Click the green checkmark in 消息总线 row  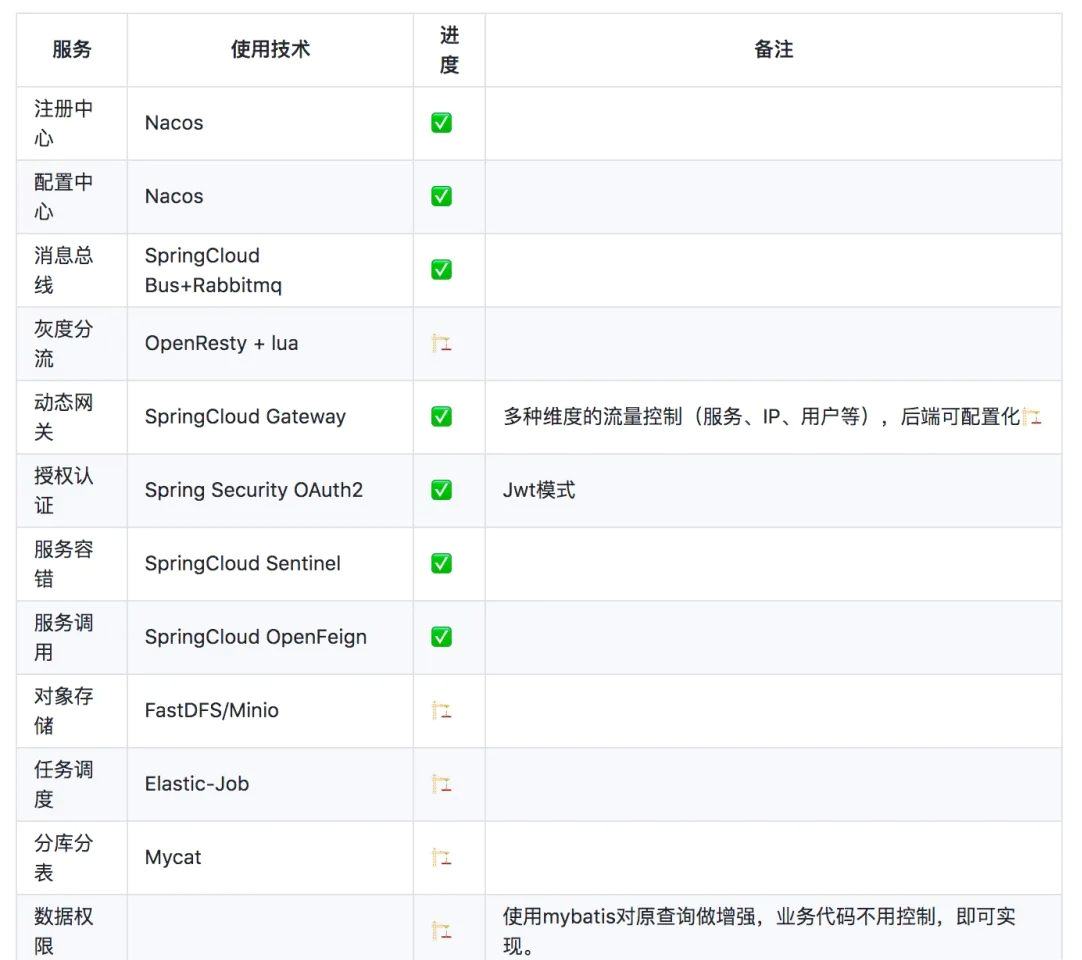coord(442,269)
